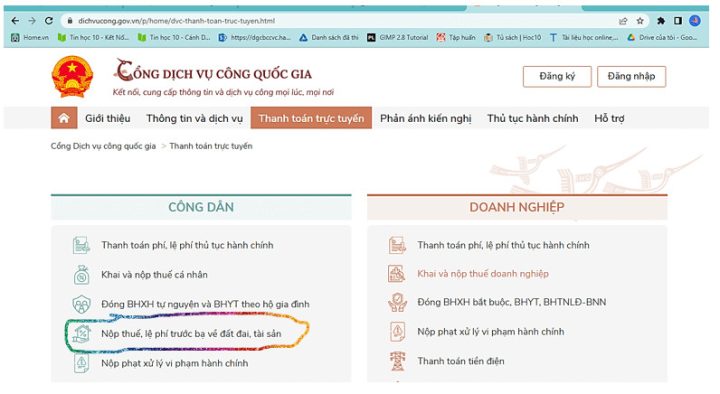Open Tài liệu học online bookmark
Image resolution: width=720 pixels, height=394 pixels.
pos(584,38)
